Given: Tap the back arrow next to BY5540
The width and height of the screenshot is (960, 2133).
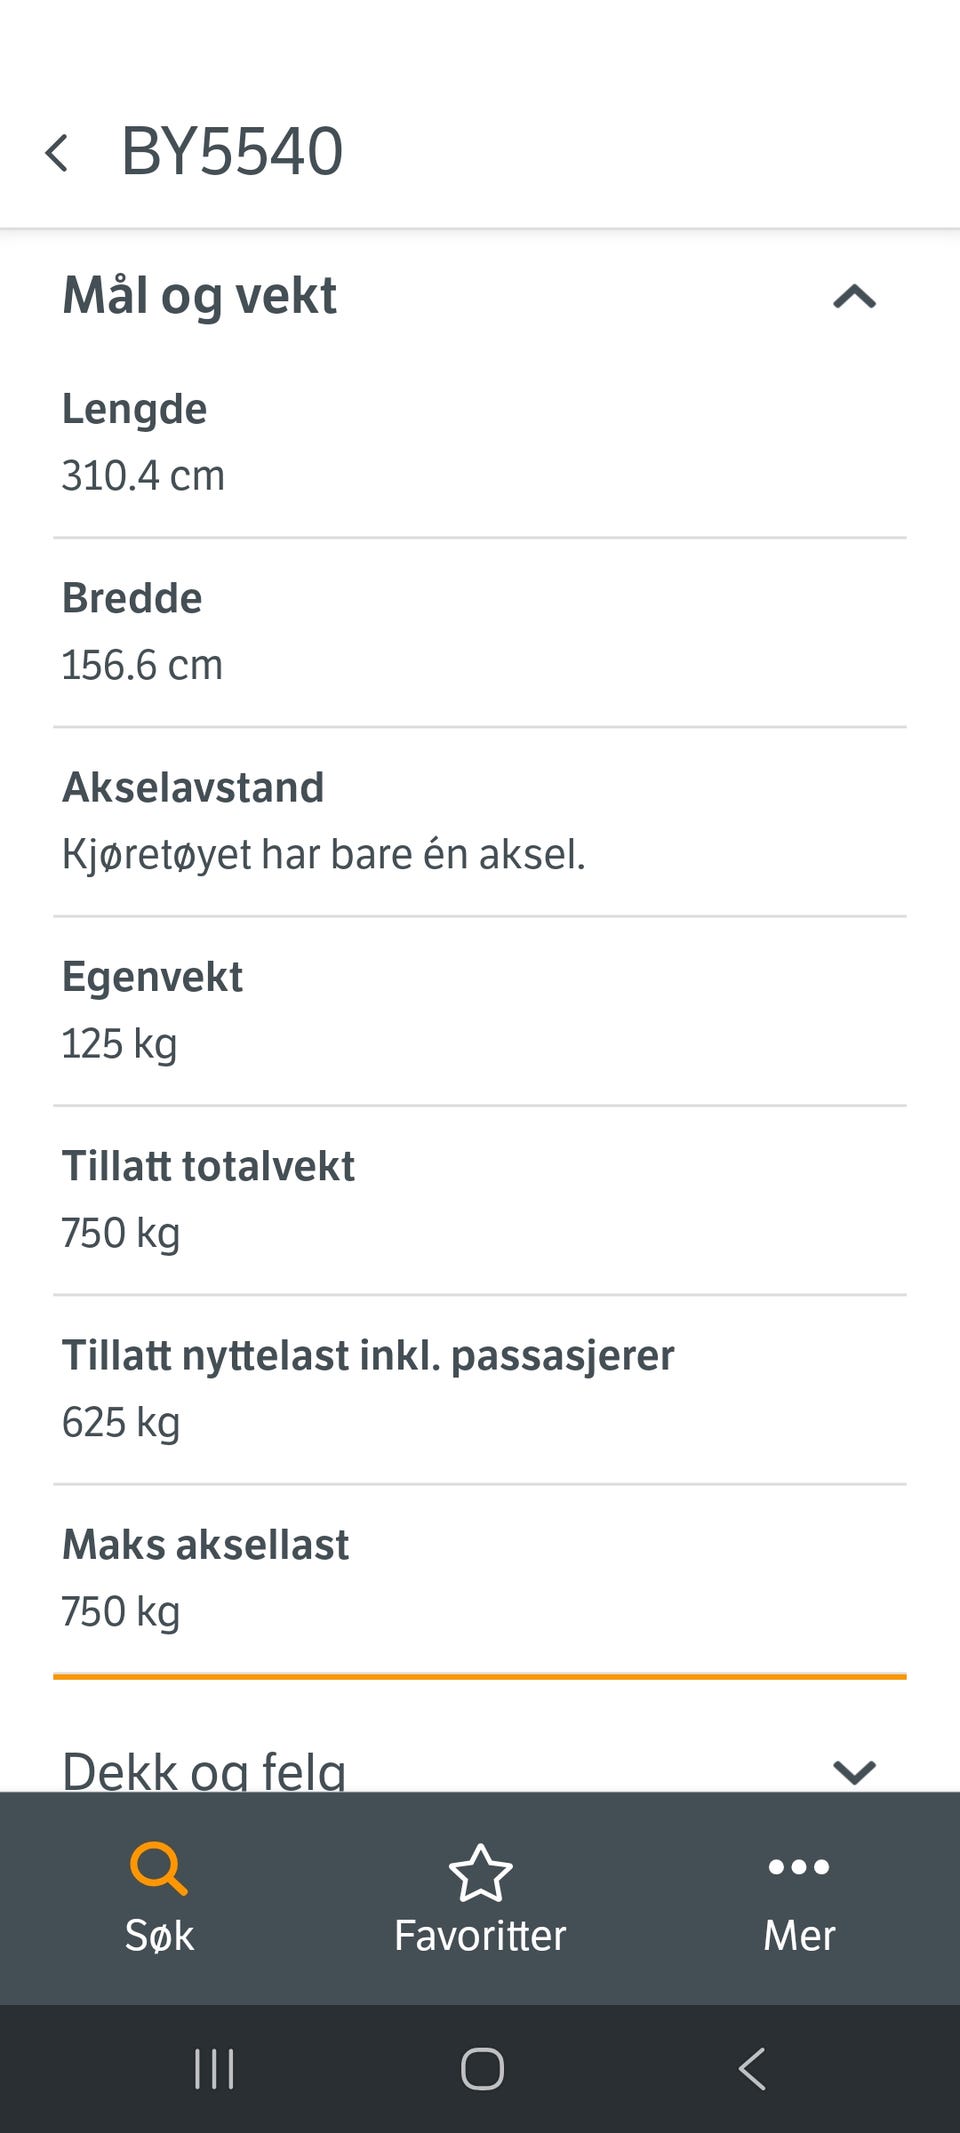Looking at the screenshot, I should (57, 153).
